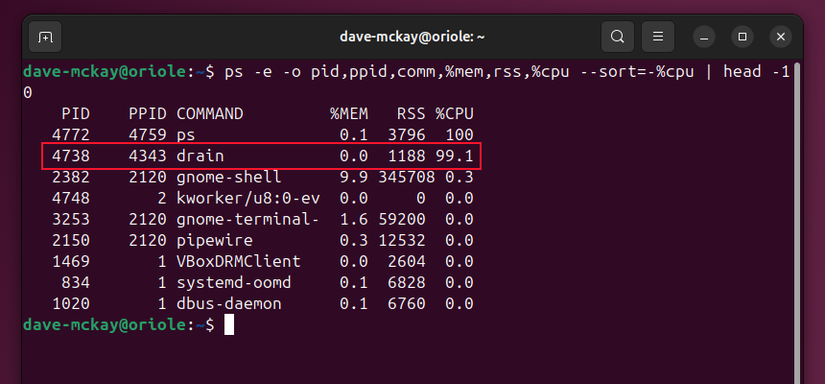Click the VBoxDRMClient command name
825x384 pixels.
point(238,261)
